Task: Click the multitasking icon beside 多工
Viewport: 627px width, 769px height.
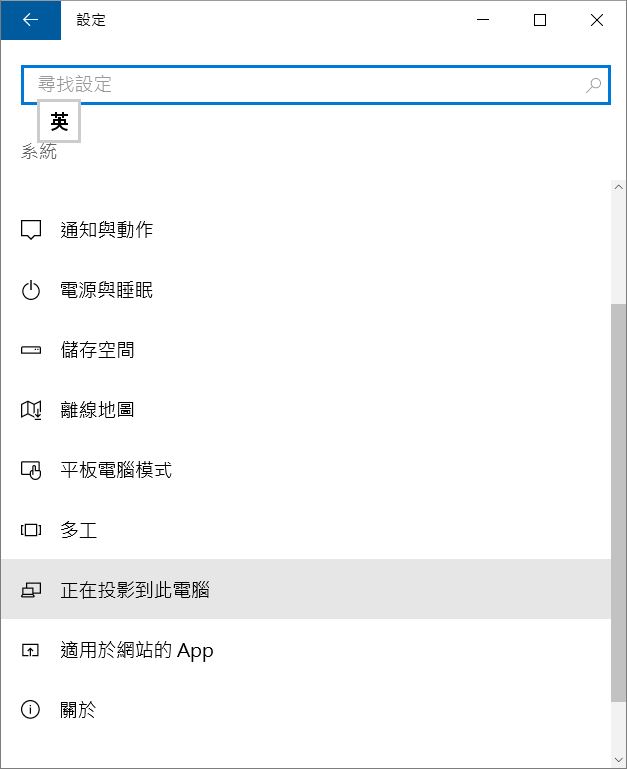Action: tap(30, 530)
